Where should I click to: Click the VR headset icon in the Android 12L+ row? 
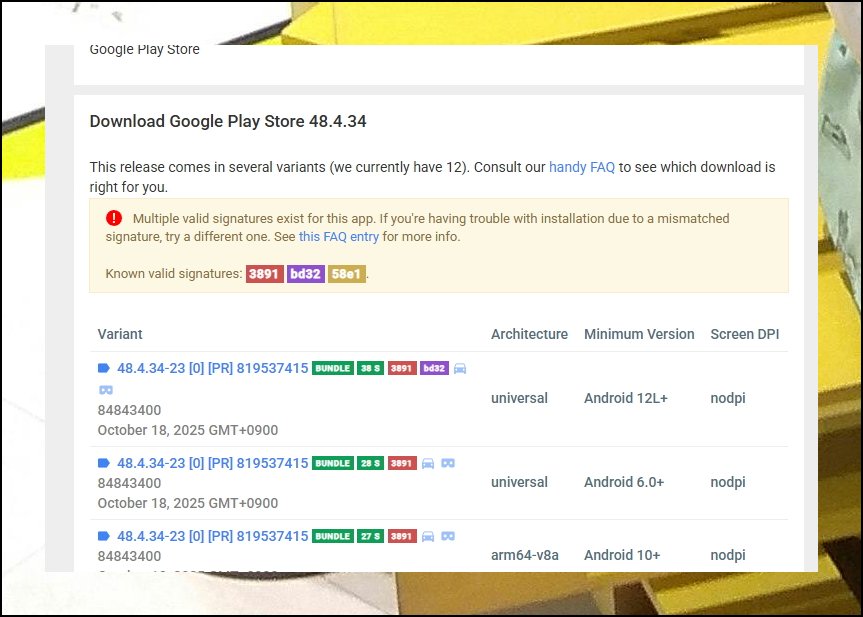pos(106,390)
